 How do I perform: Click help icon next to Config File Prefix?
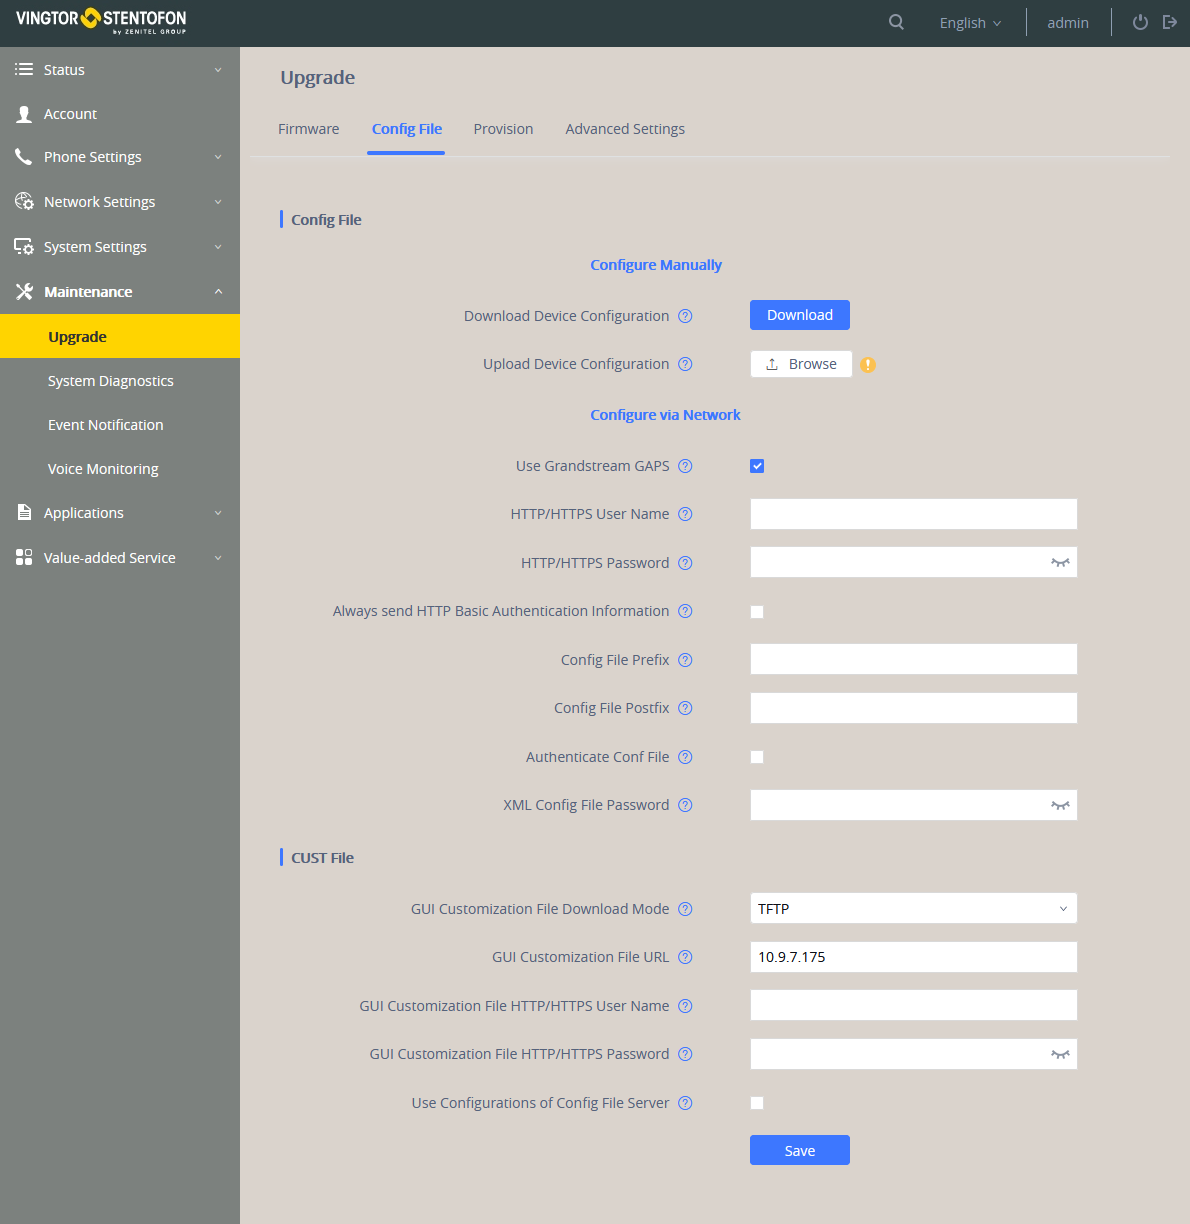685,660
